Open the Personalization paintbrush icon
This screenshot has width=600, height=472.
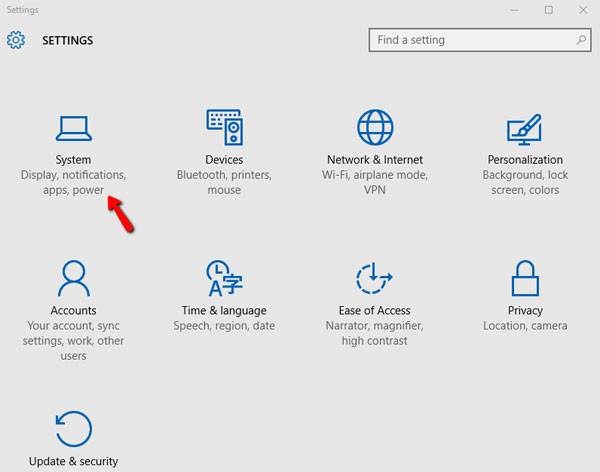pyautogui.click(x=525, y=129)
